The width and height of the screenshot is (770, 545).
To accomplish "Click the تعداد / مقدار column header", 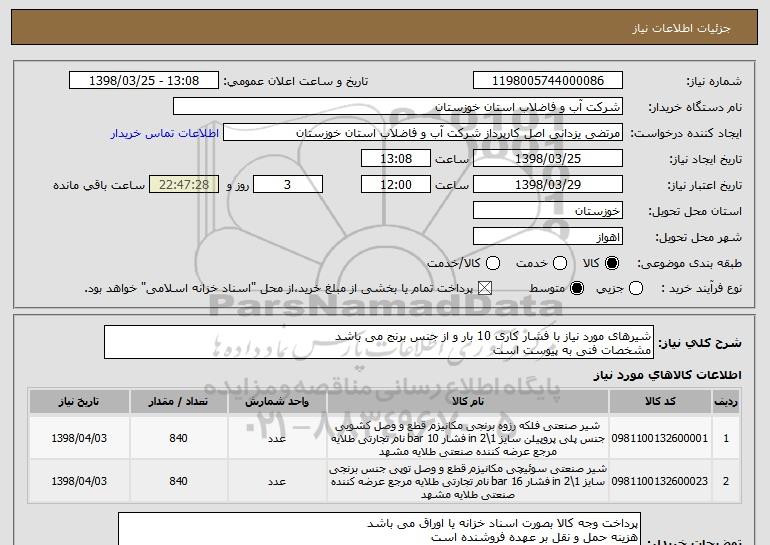I will pyautogui.click(x=178, y=402).
